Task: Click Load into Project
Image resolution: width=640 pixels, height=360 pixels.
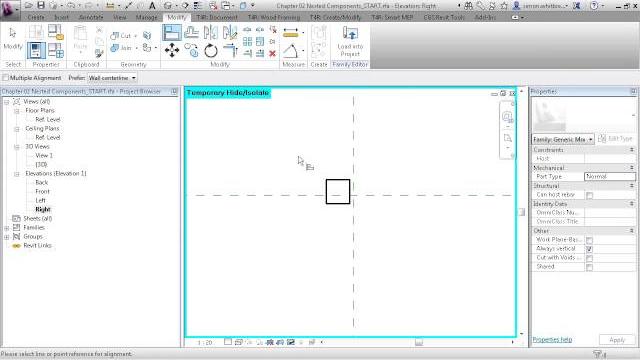Action: (x=350, y=42)
